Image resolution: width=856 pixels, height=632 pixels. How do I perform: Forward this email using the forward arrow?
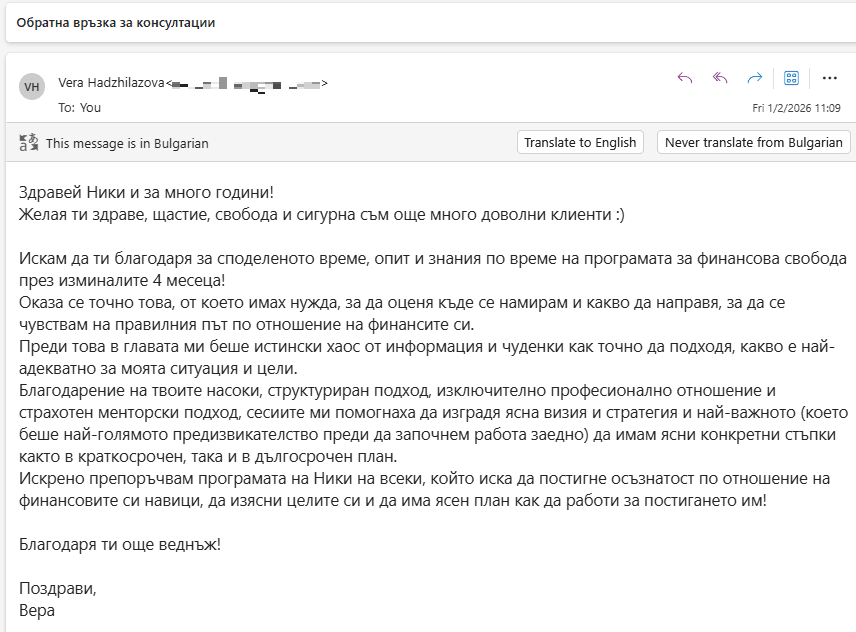[755, 78]
